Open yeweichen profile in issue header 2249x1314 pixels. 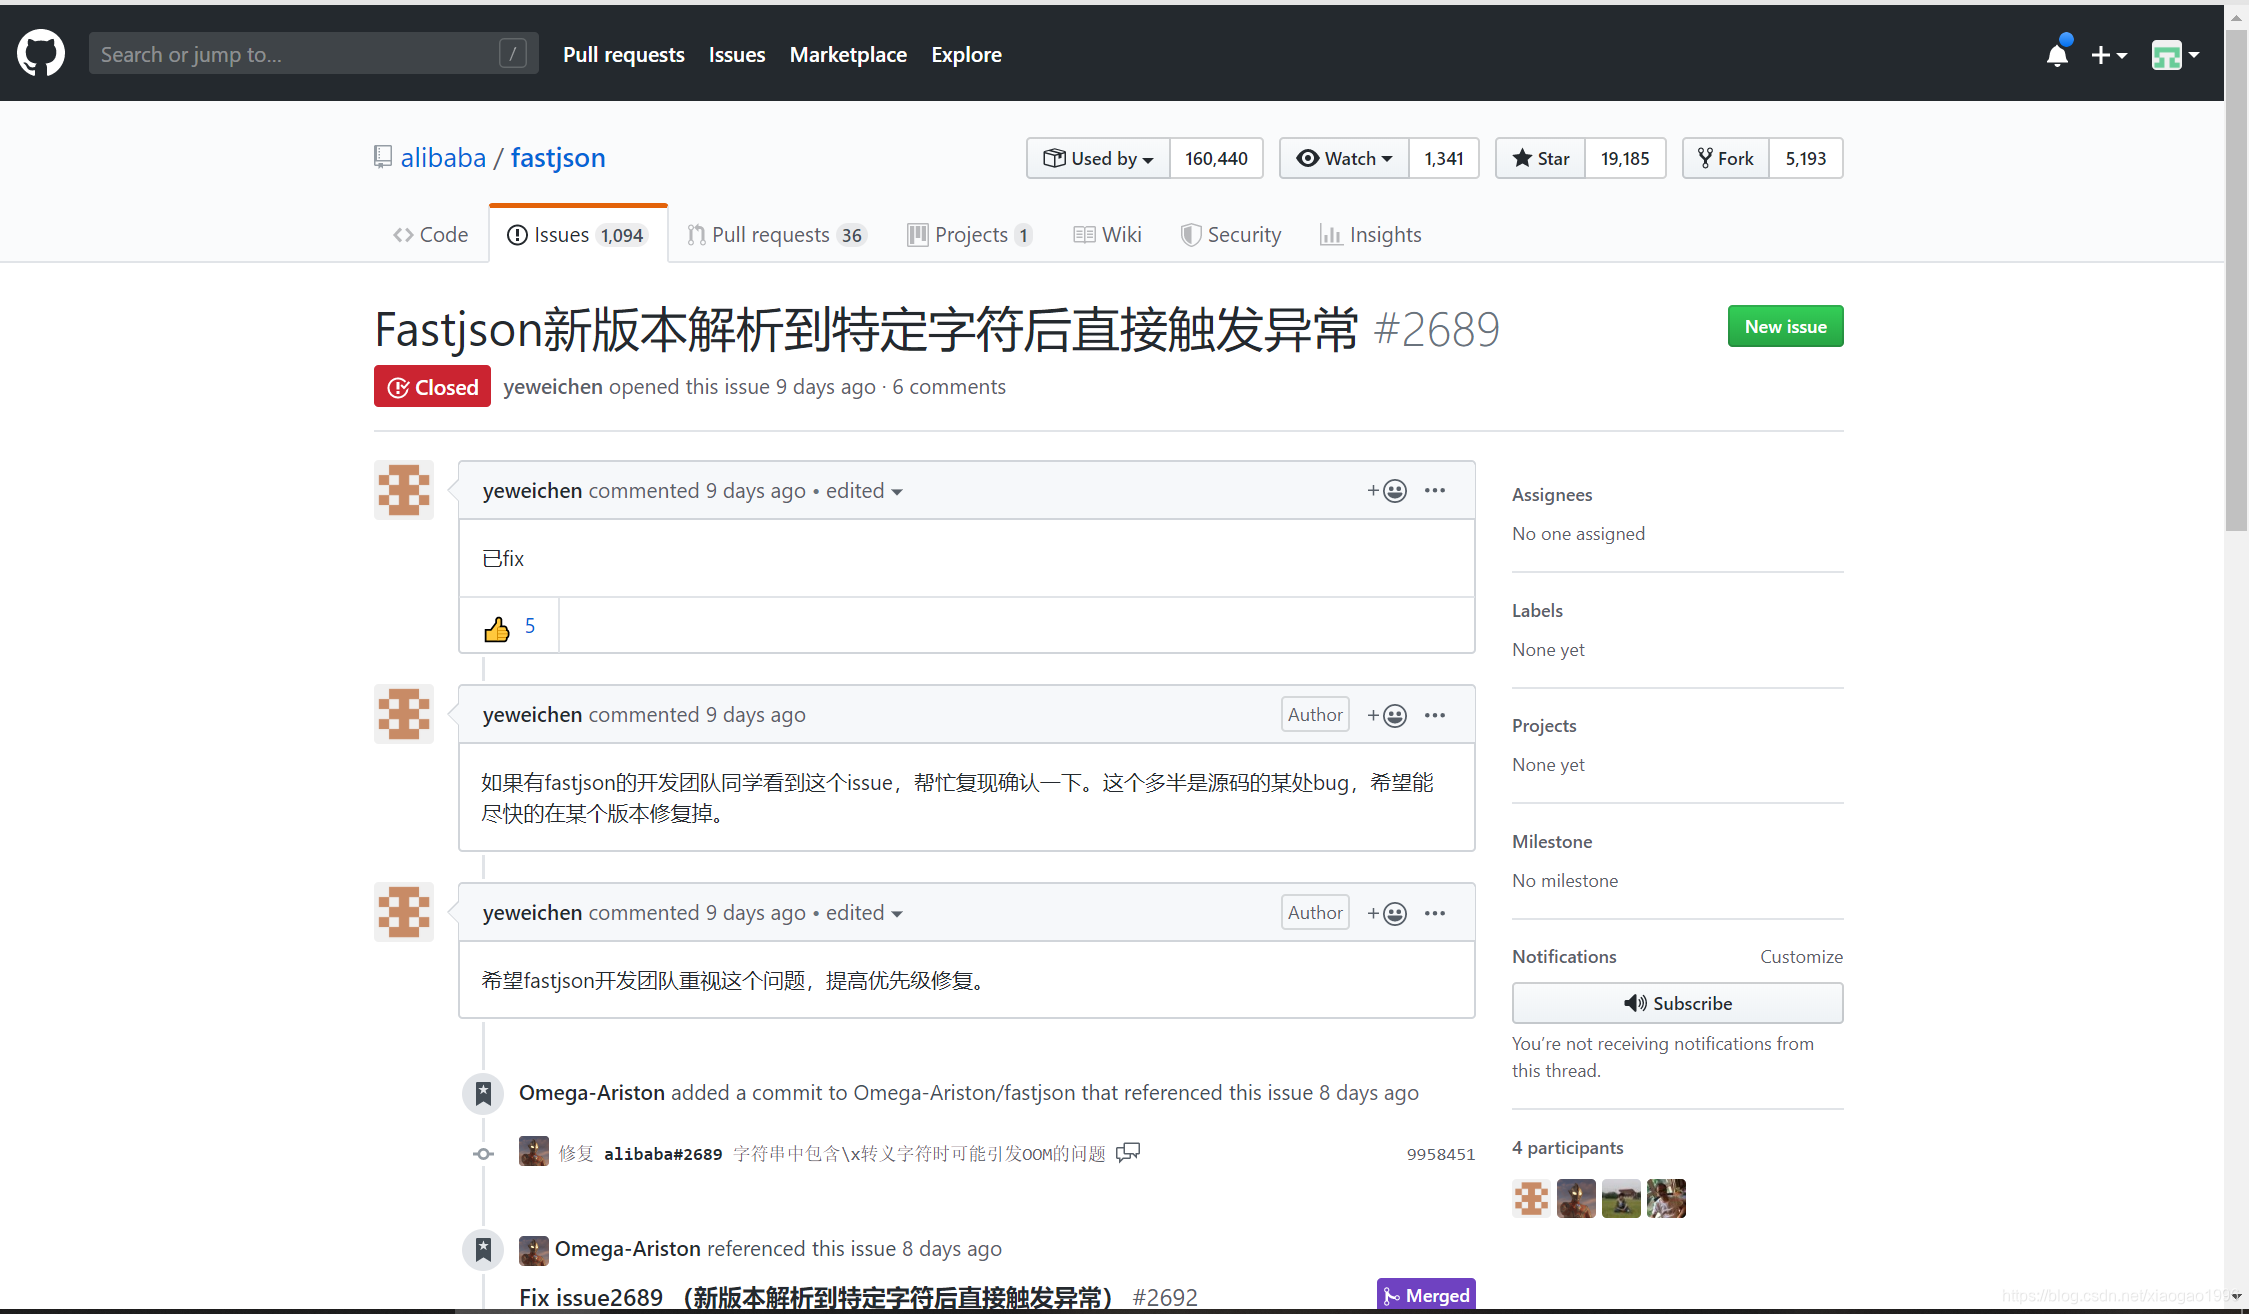click(x=553, y=386)
